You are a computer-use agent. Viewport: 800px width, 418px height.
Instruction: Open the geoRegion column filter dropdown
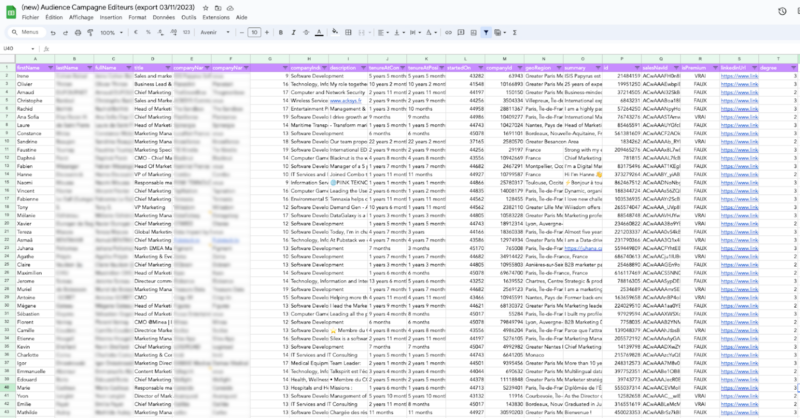(x=559, y=68)
